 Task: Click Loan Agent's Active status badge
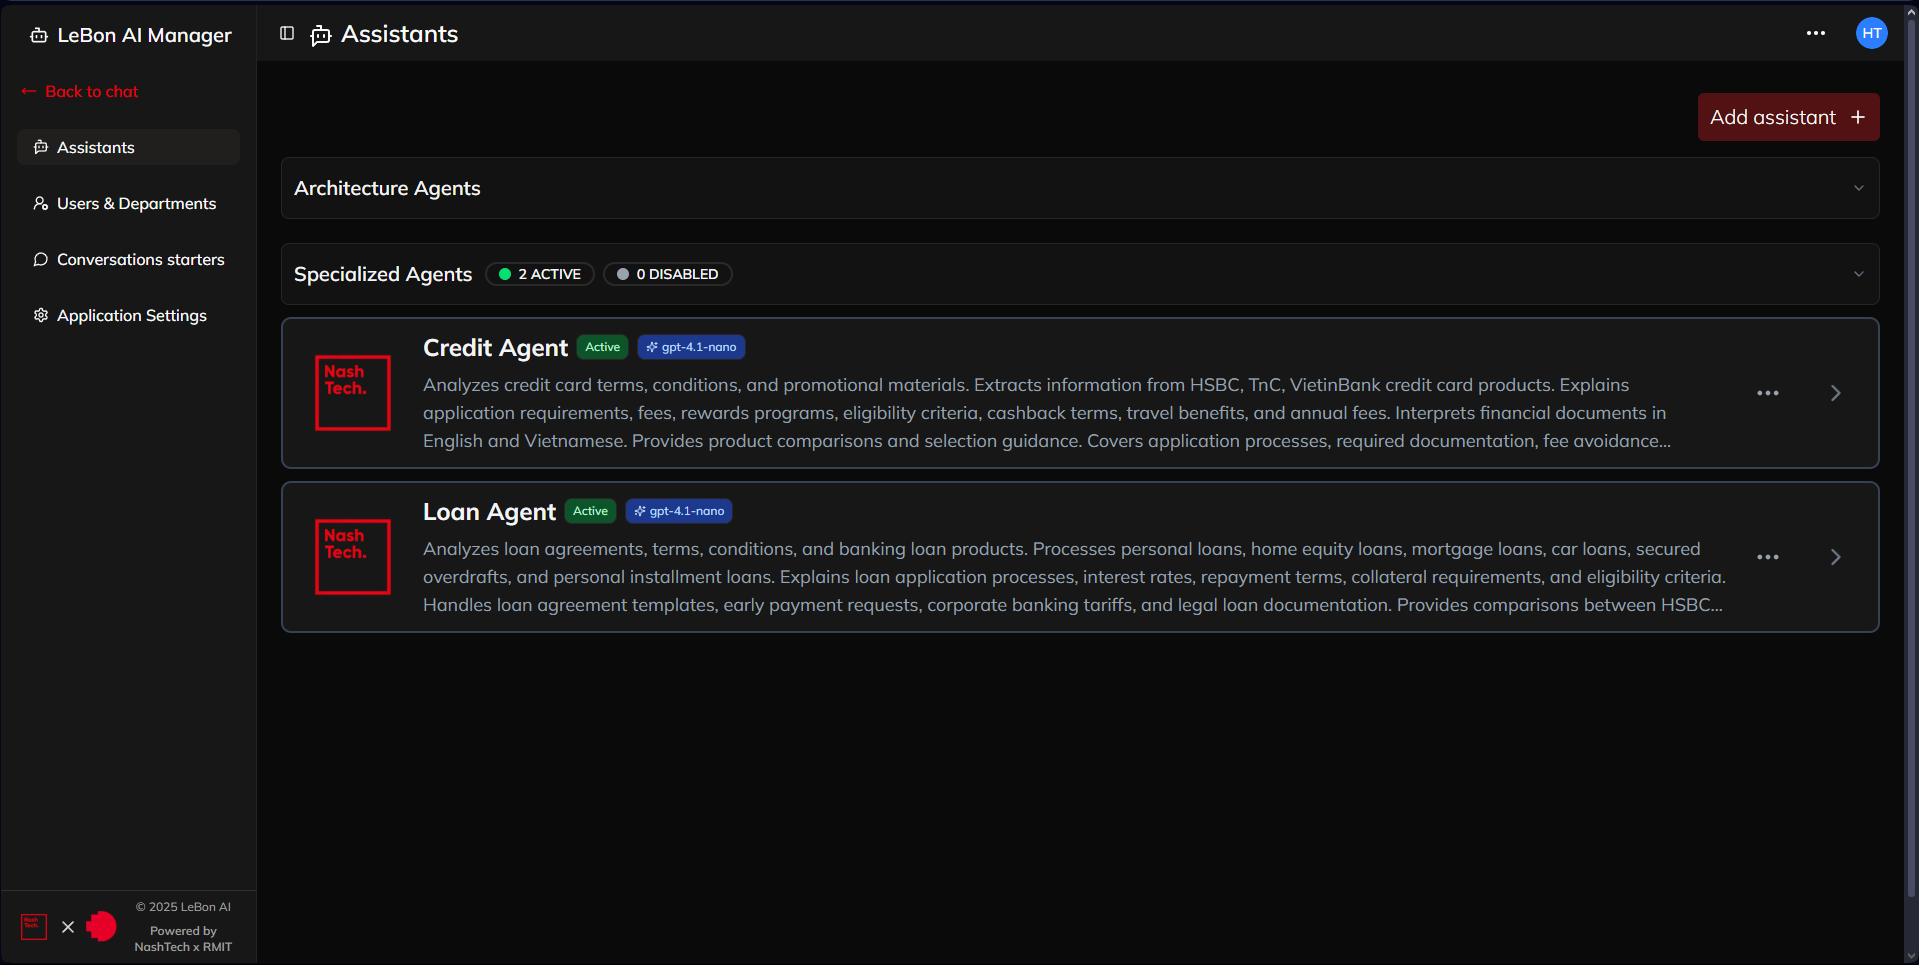(591, 511)
